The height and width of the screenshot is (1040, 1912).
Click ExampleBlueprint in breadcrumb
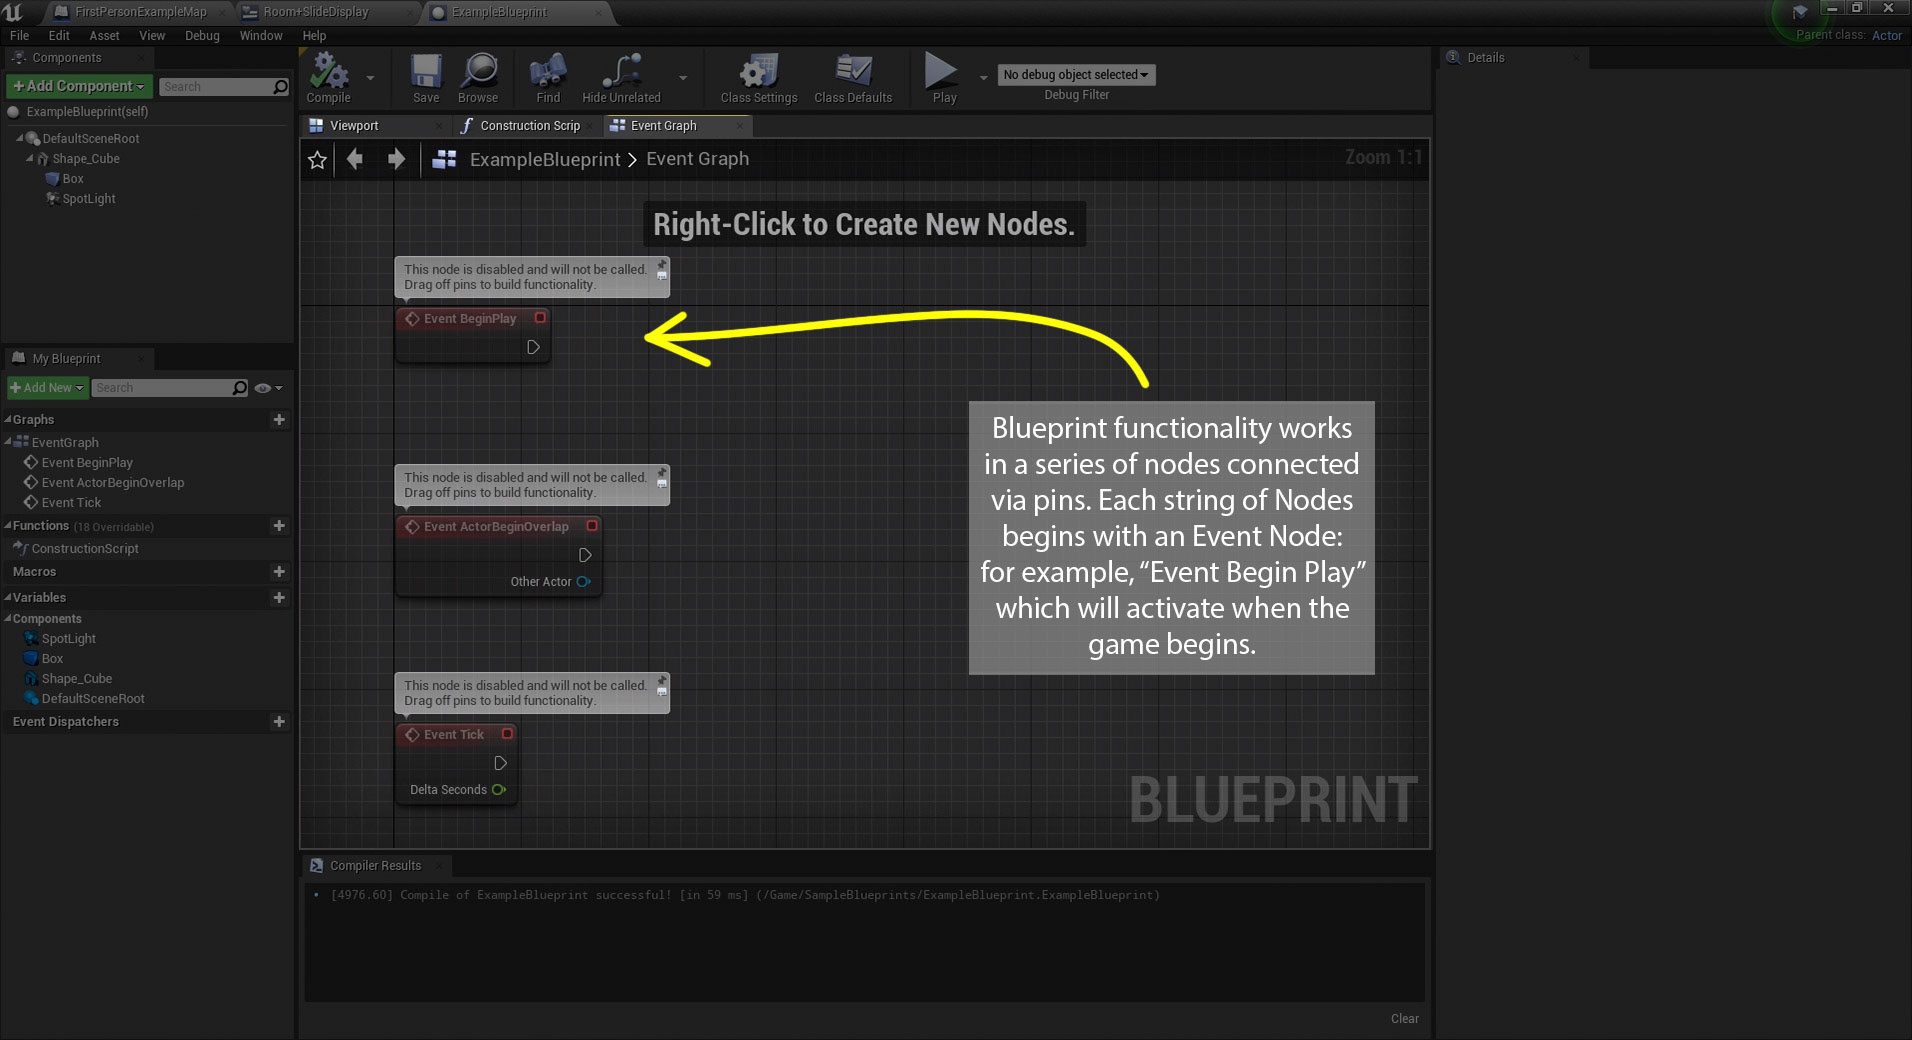click(545, 160)
